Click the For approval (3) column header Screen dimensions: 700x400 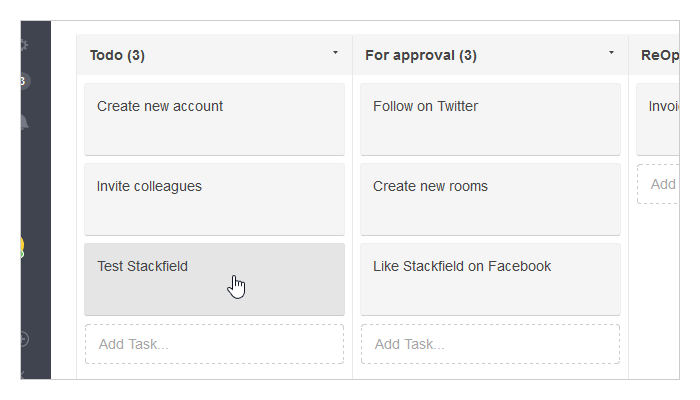coord(421,55)
